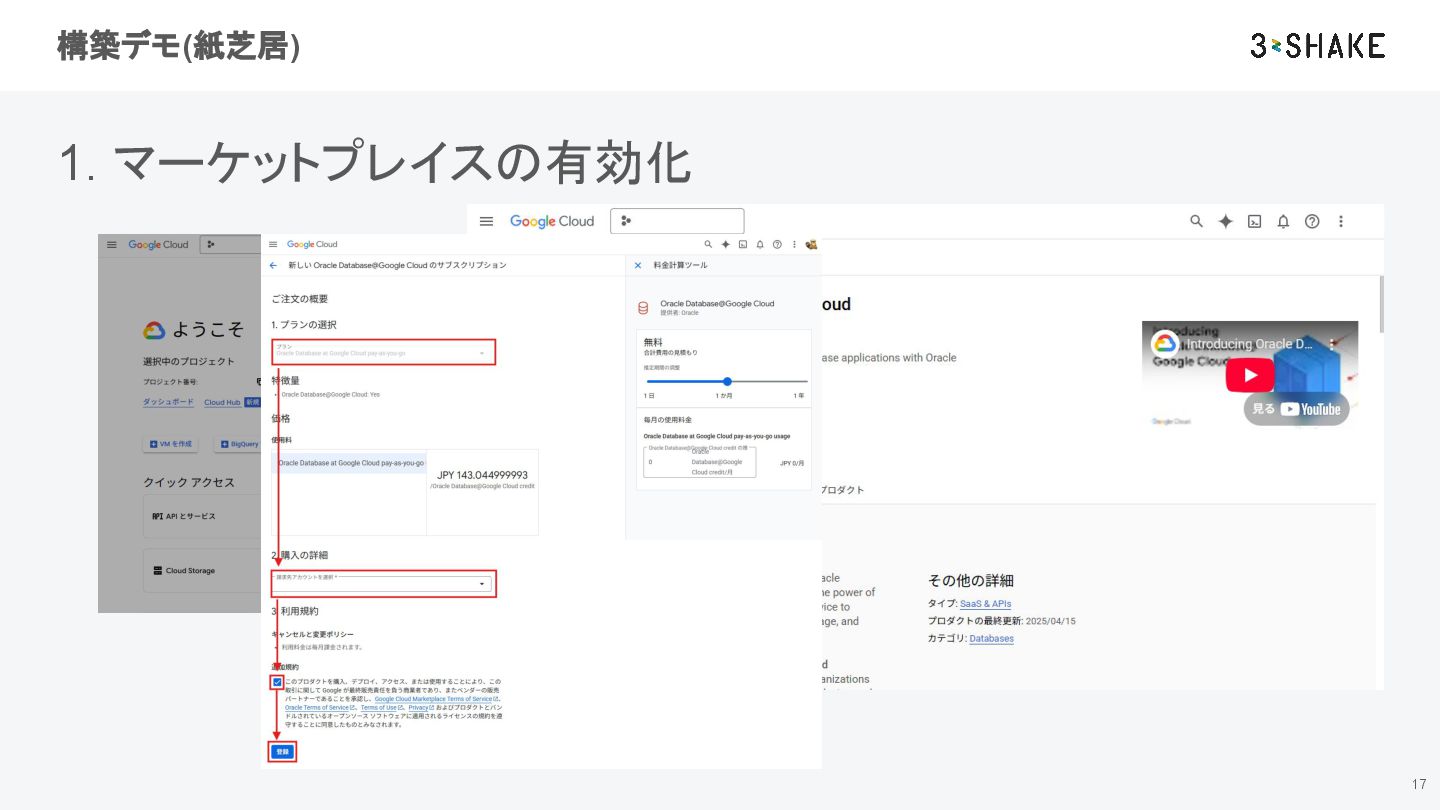Viewport: 1440px width, 810px height.
Task: Open notifications bell in product page header
Action: click(x=1283, y=221)
